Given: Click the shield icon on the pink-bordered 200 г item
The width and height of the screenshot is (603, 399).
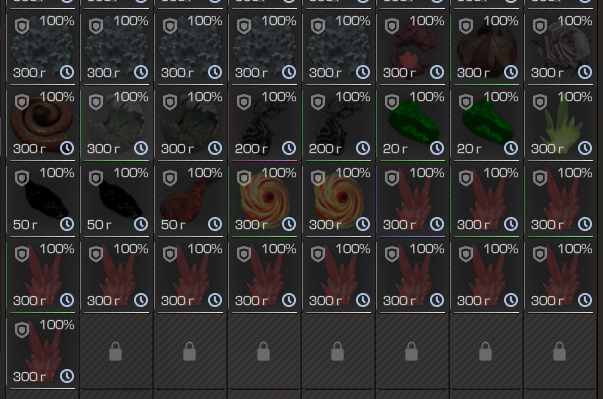Looking at the screenshot, I should point(244,102).
